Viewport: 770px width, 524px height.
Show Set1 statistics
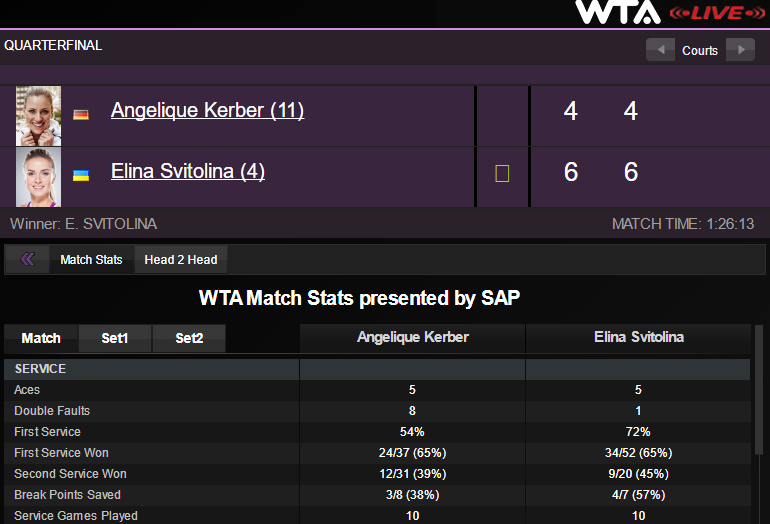115,338
